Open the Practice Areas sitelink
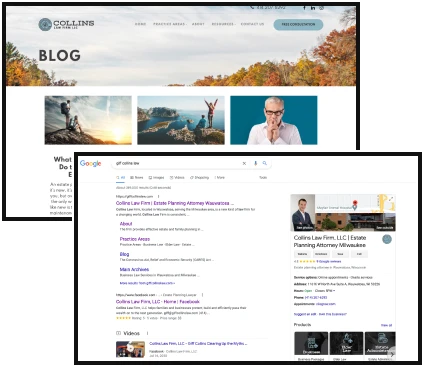This screenshot has height=367, width=424. (x=135, y=239)
